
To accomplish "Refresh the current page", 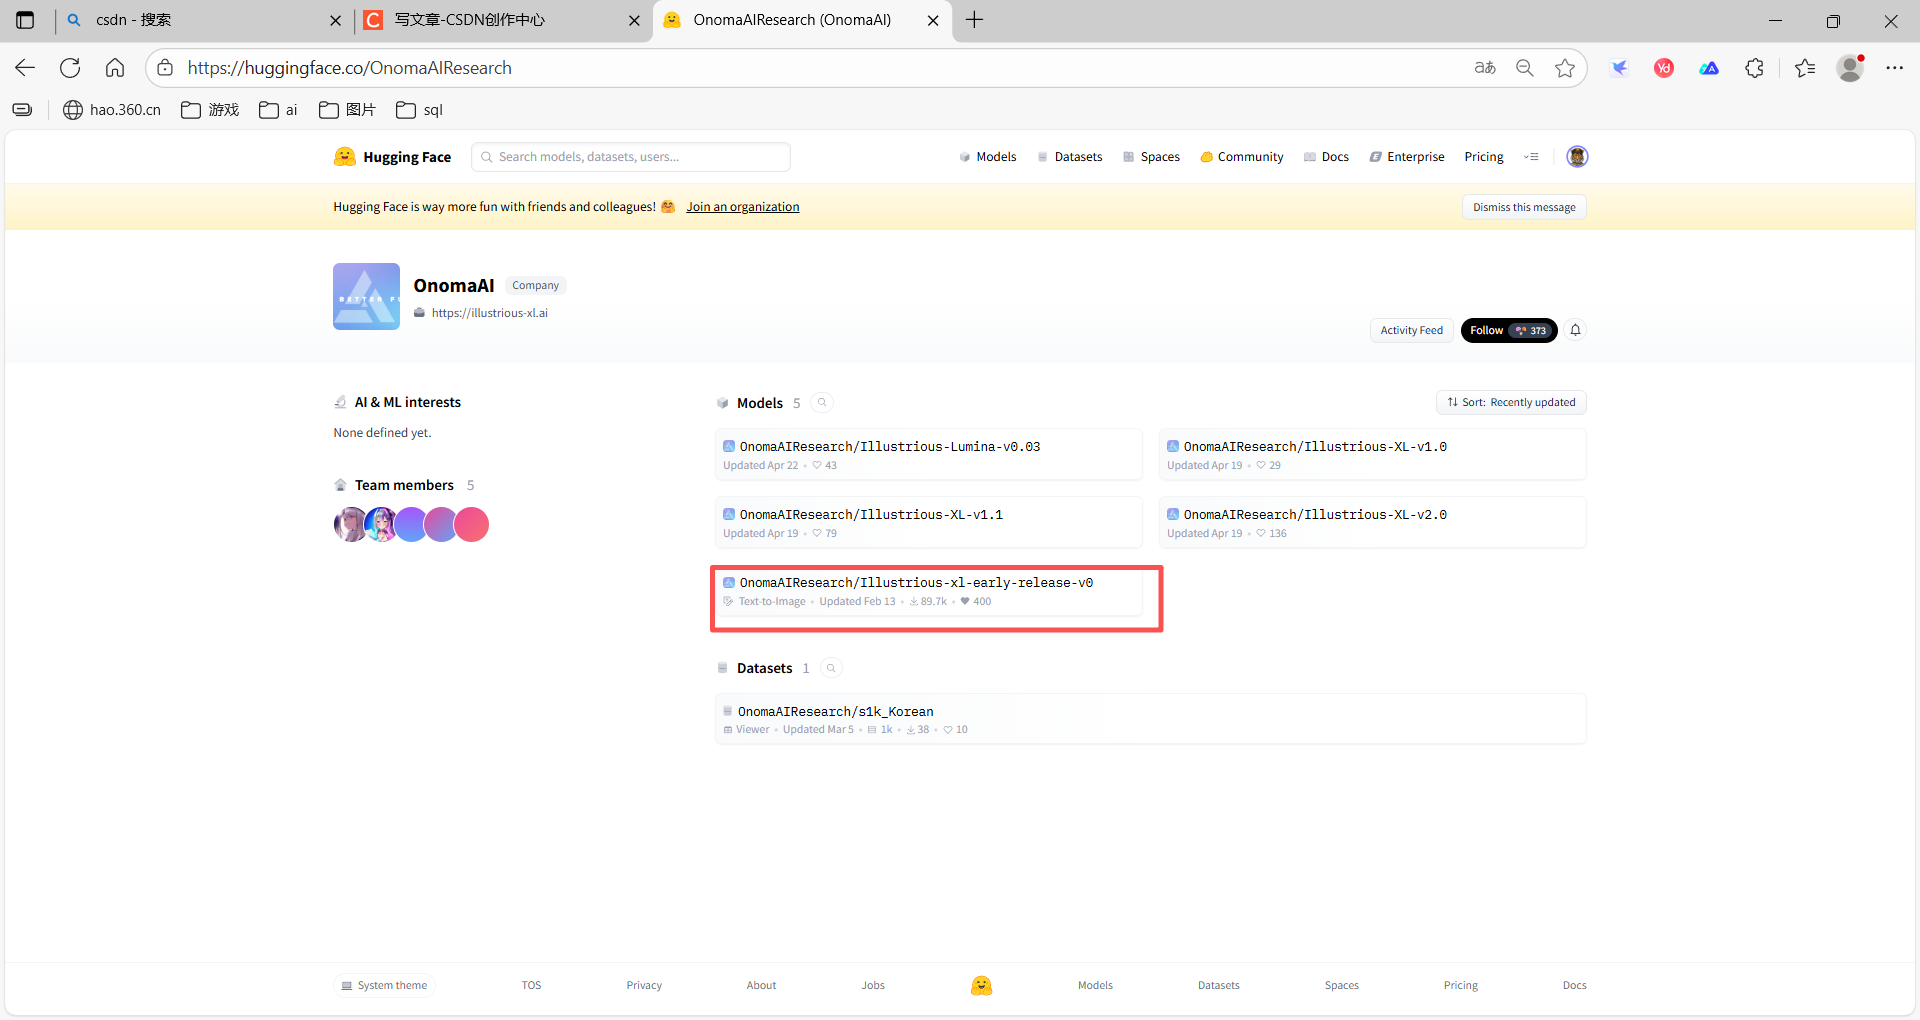I will pos(70,68).
